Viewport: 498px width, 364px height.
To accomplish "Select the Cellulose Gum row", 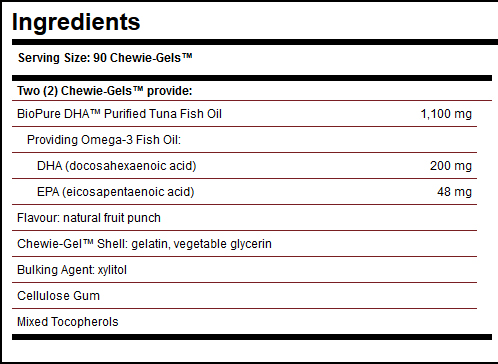I will click(244, 296).
